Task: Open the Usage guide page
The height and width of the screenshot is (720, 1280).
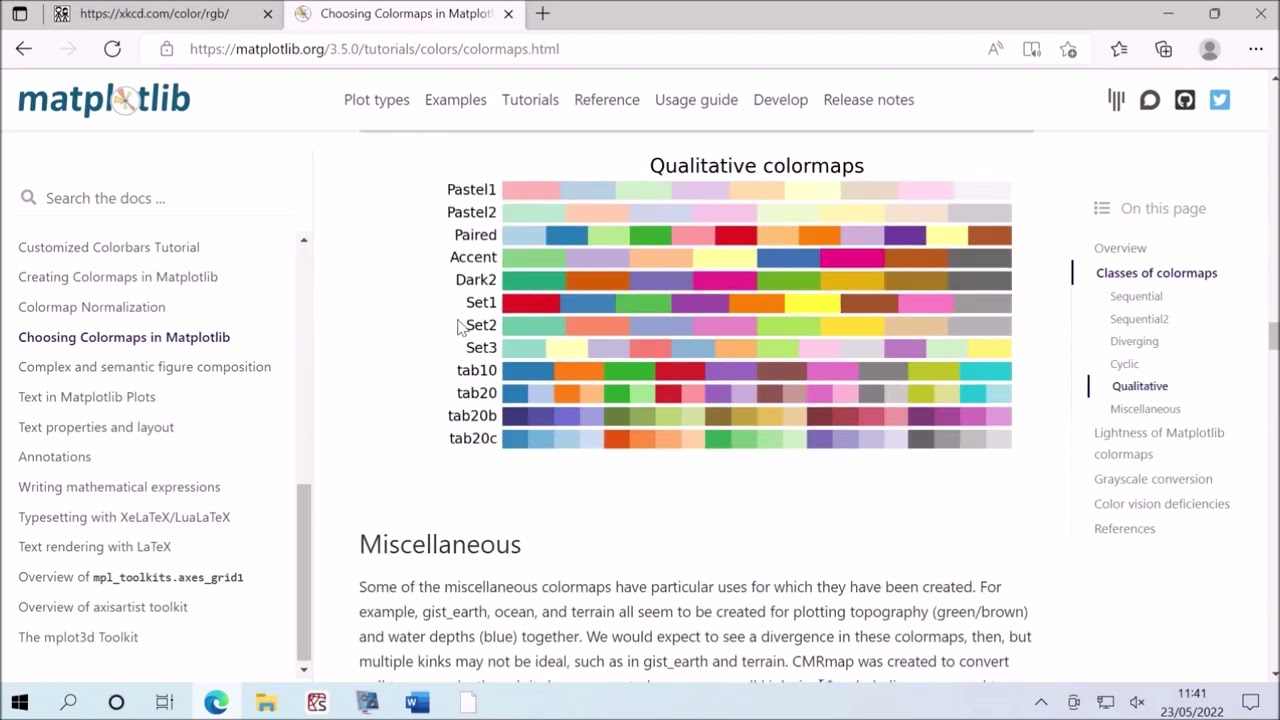Action: click(x=696, y=100)
